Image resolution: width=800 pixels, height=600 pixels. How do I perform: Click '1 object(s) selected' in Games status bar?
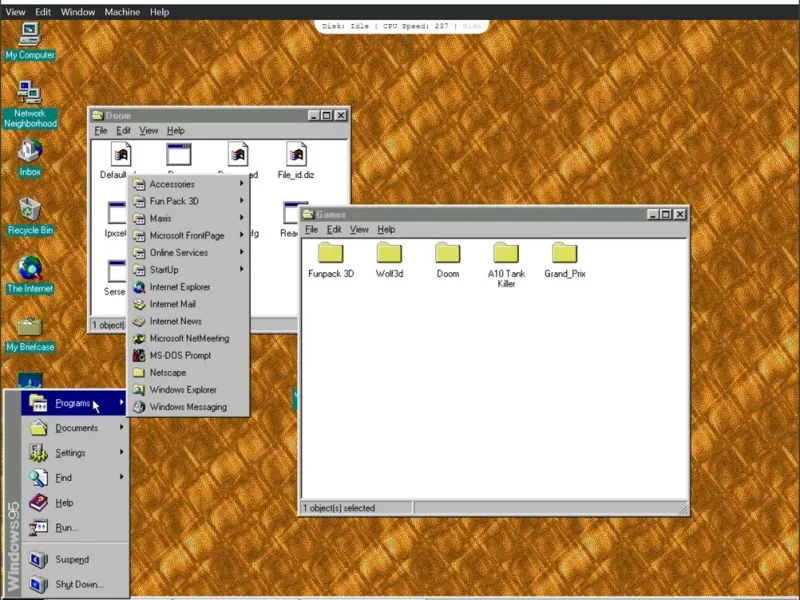click(x=339, y=508)
